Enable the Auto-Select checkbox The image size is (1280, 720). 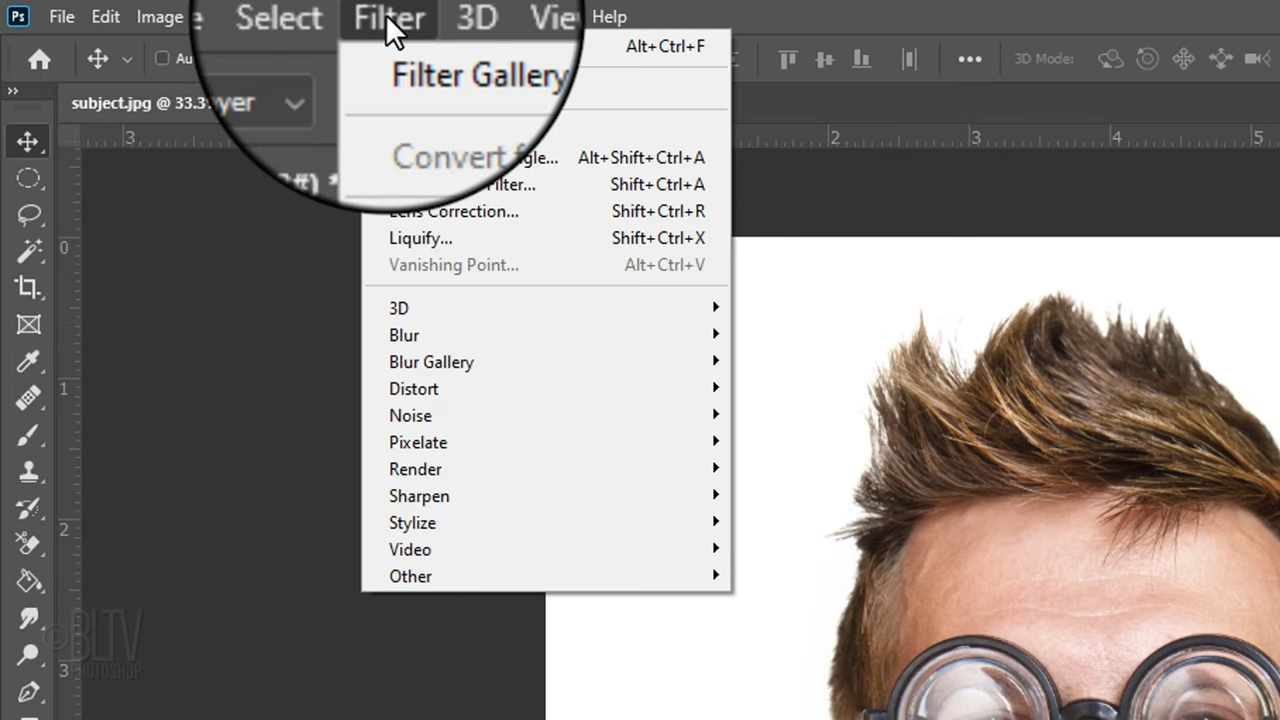pos(162,59)
